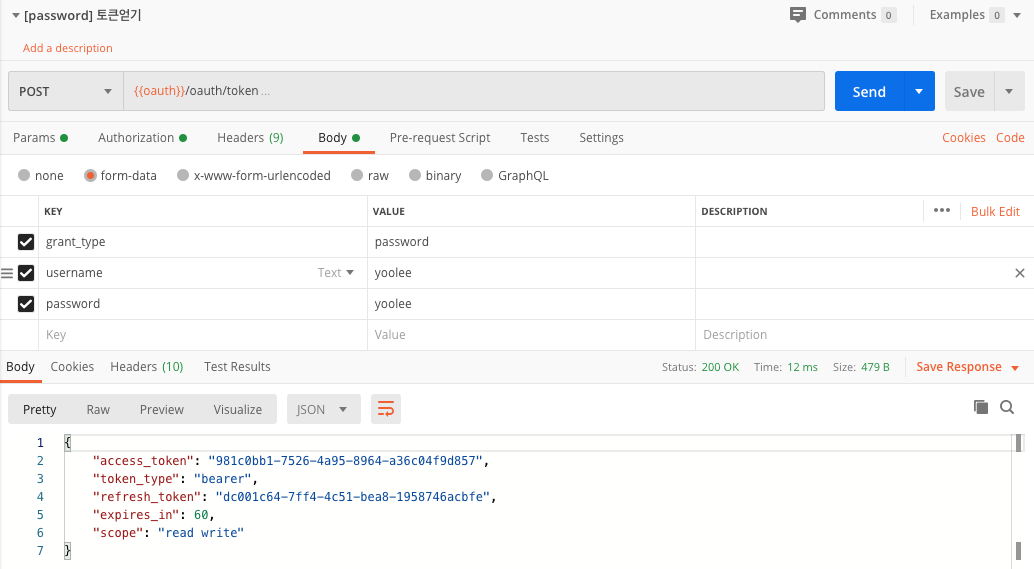Click the Save button
The image size is (1034, 569).
tap(969, 91)
